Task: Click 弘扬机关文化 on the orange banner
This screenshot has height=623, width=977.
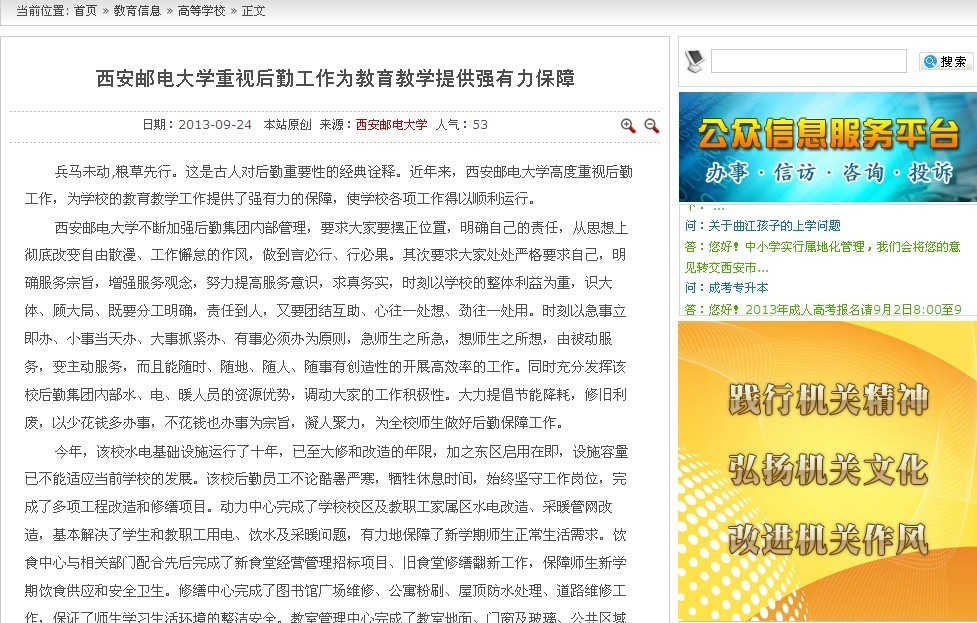Action: point(828,468)
